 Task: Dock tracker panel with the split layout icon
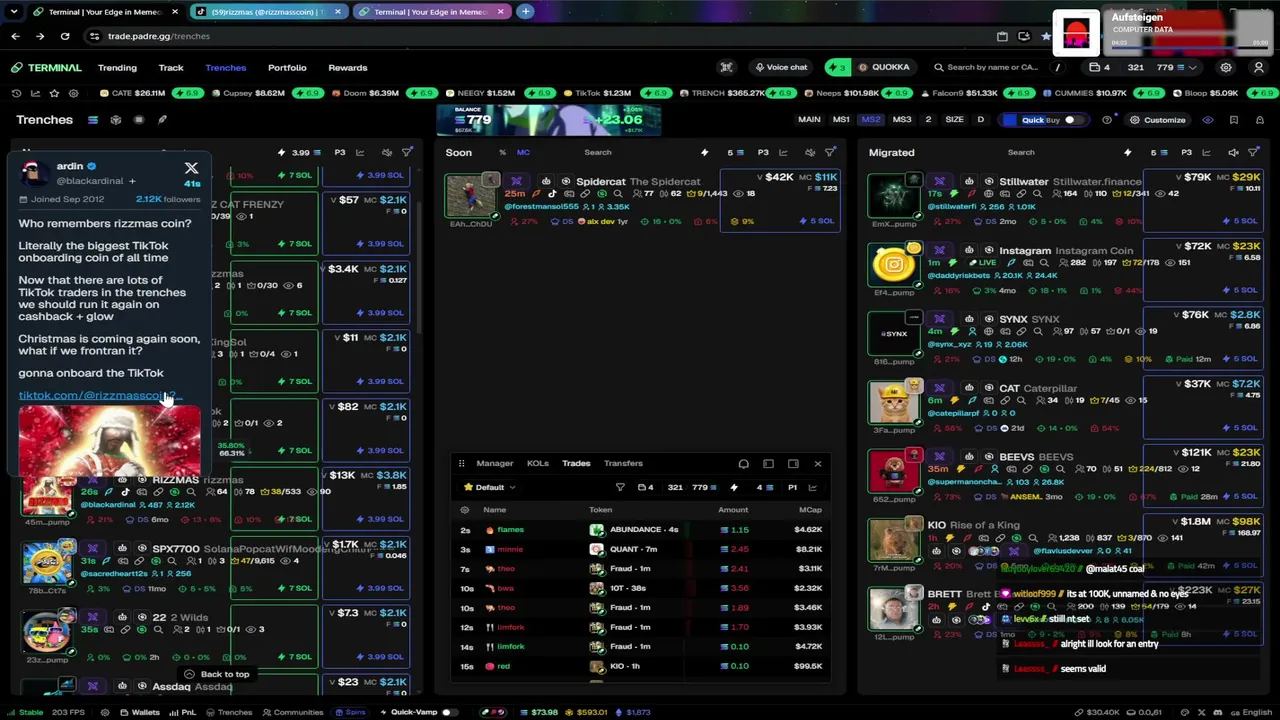click(x=768, y=464)
